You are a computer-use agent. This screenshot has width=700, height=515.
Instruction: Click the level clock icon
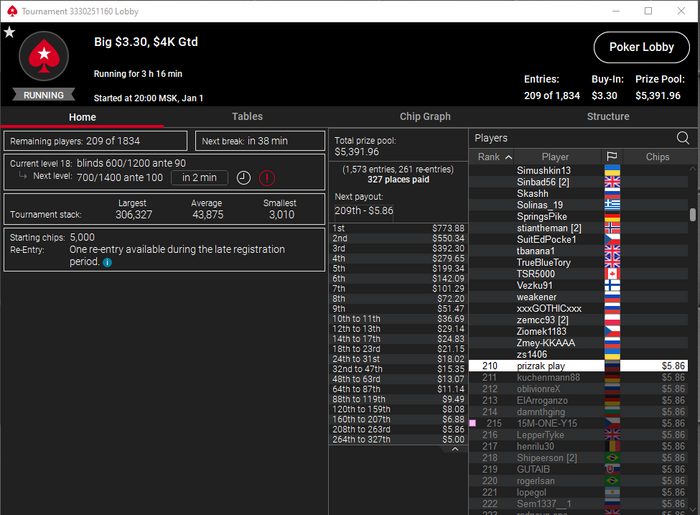tap(243, 178)
